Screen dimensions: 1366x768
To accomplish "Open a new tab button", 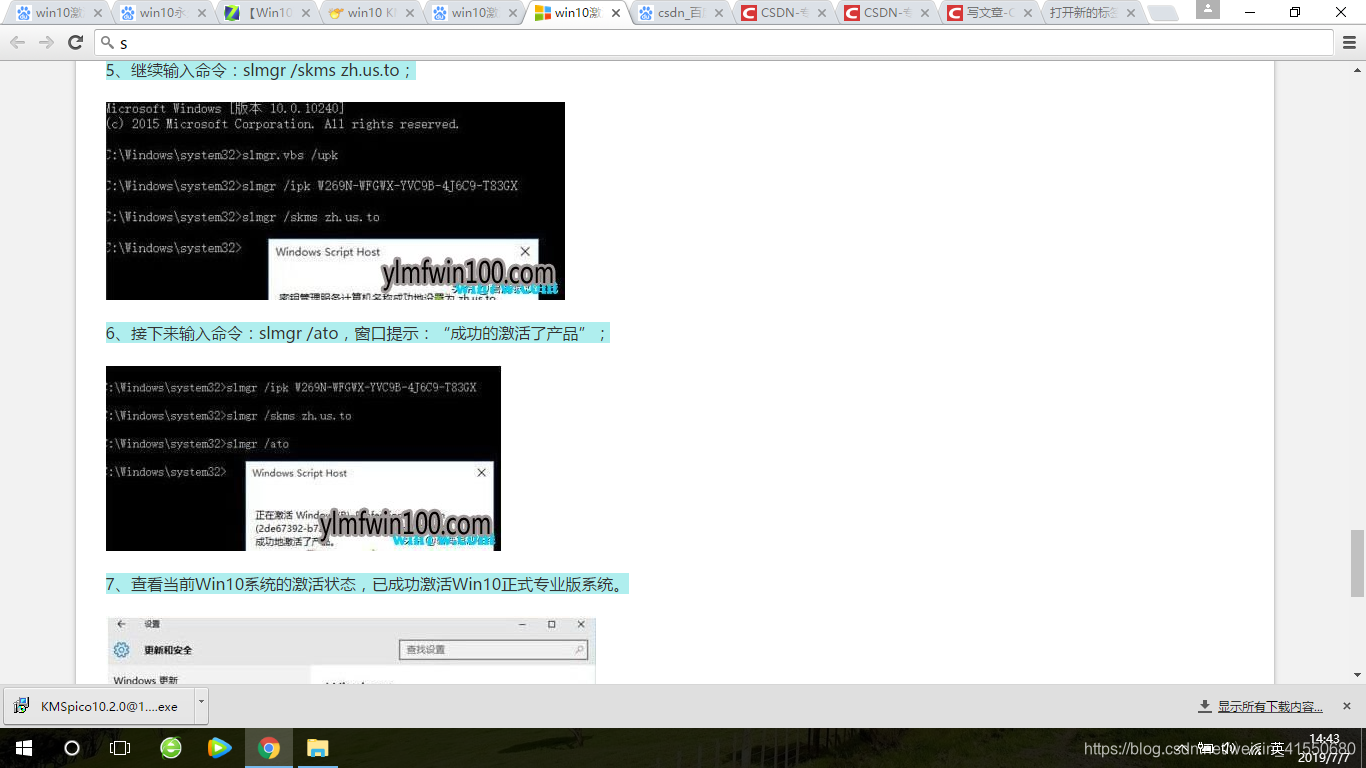I will [x=1162, y=14].
